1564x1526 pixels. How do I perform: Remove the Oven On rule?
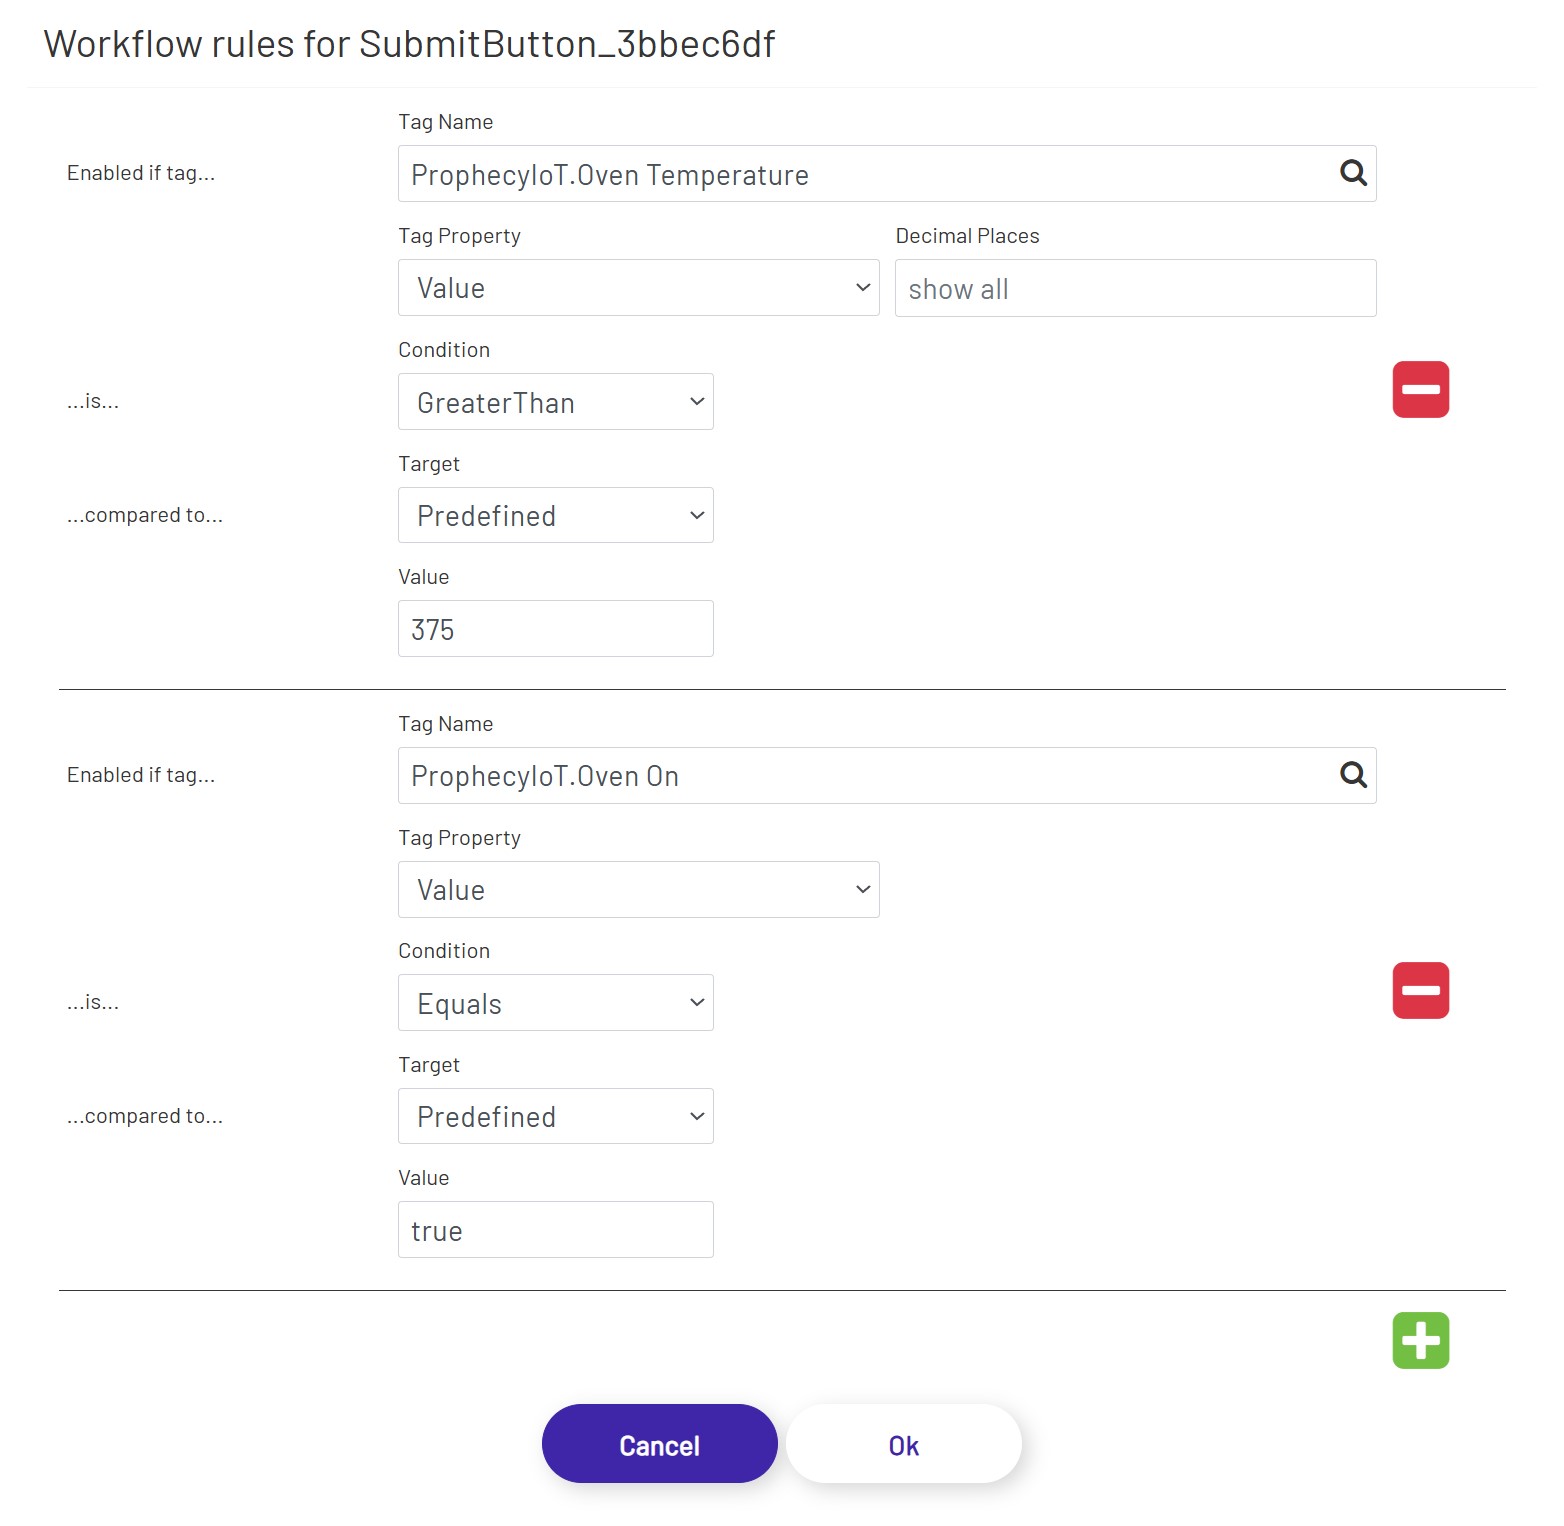(1420, 990)
